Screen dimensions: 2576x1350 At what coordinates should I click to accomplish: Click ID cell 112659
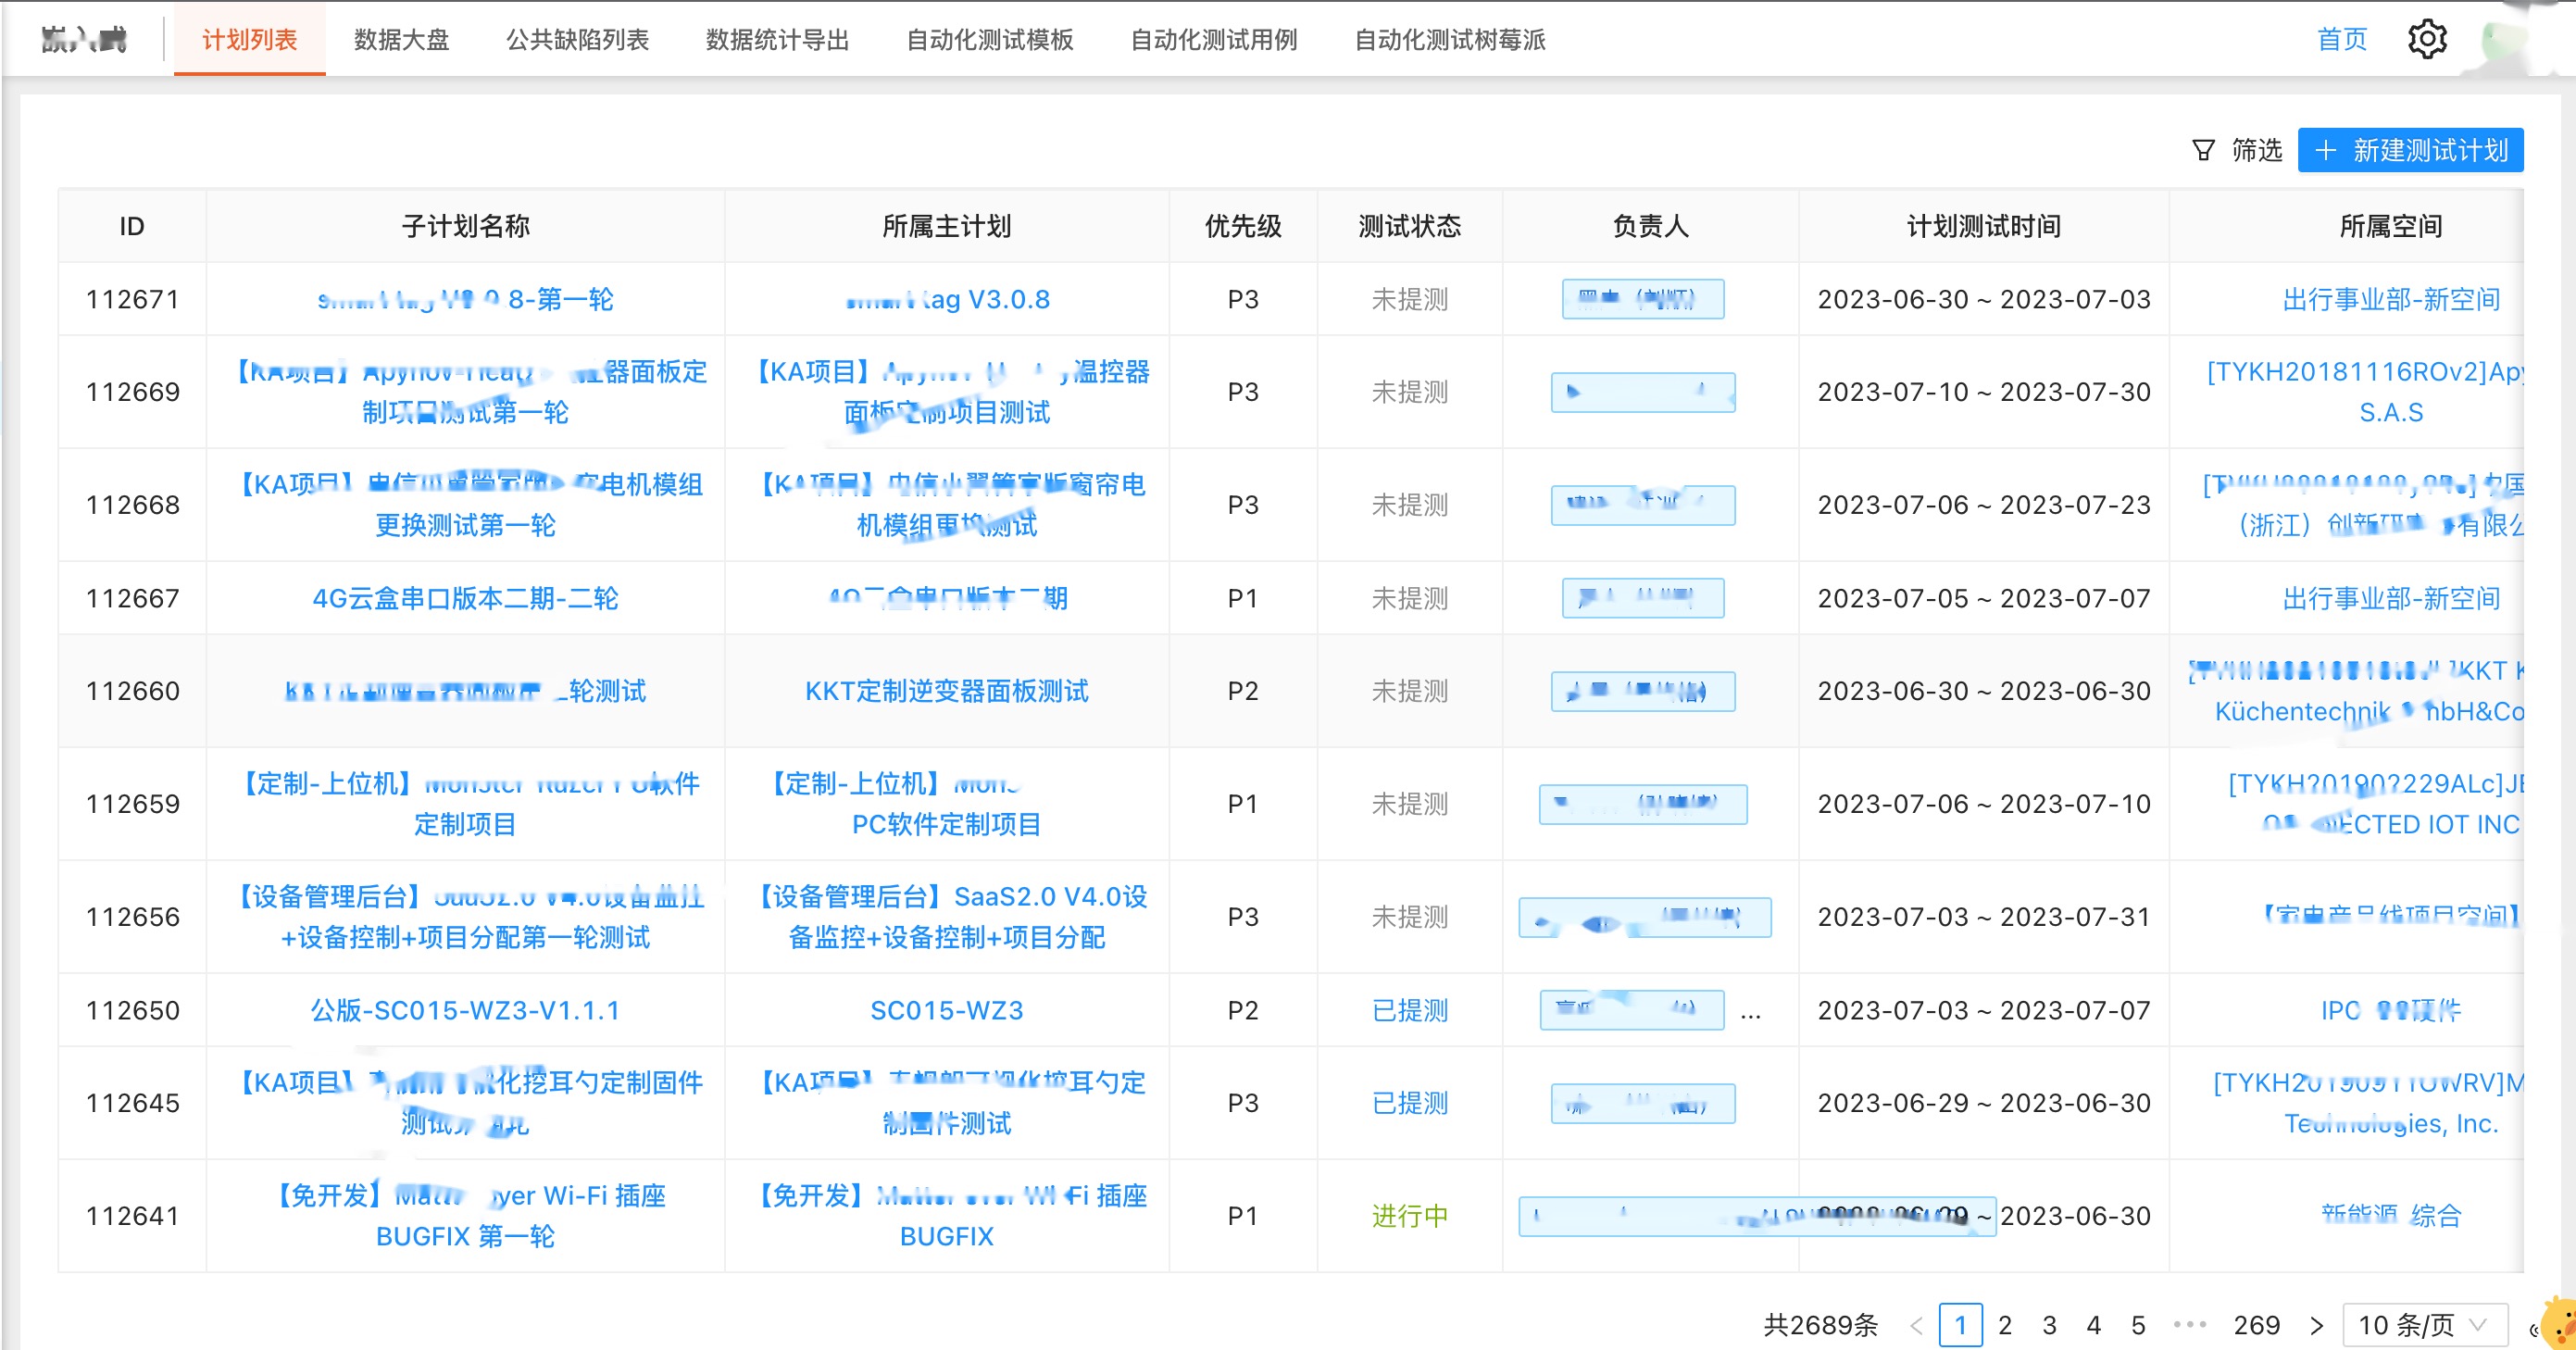[133, 805]
